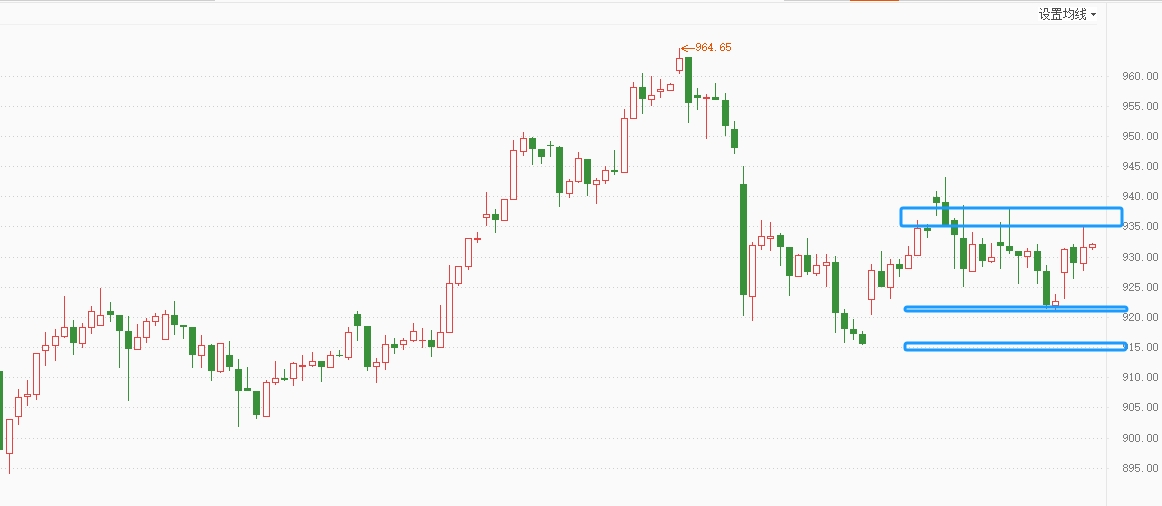Screen dimensions: 1162x506
Task: Select the lowest blue line at 915
Action: click(x=1015, y=347)
